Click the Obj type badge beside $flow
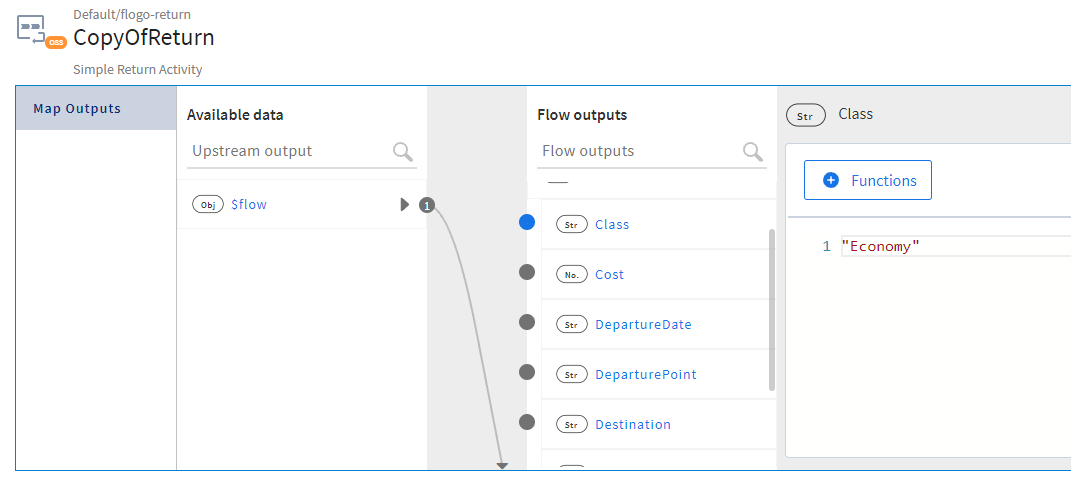The width and height of the screenshot is (1071, 481). [x=207, y=205]
